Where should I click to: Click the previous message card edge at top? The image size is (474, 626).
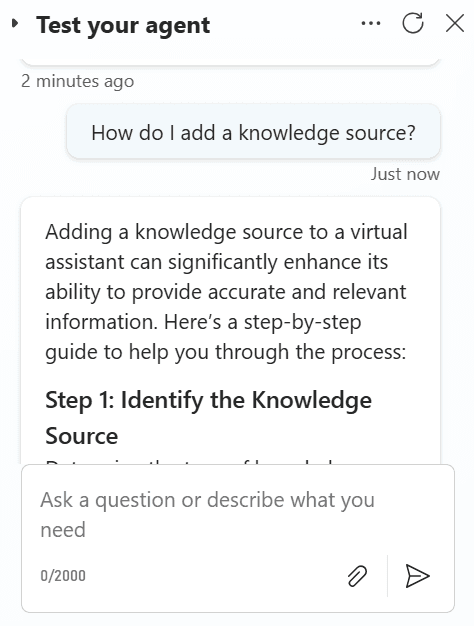click(x=230, y=62)
